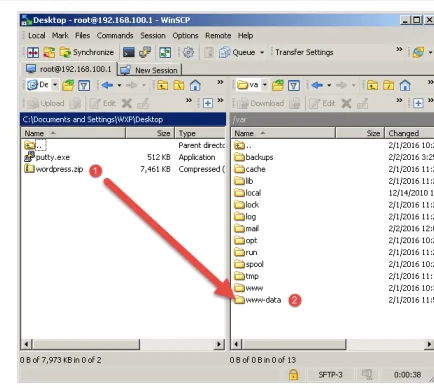Click the remote panel Filter icon

click(x=294, y=85)
